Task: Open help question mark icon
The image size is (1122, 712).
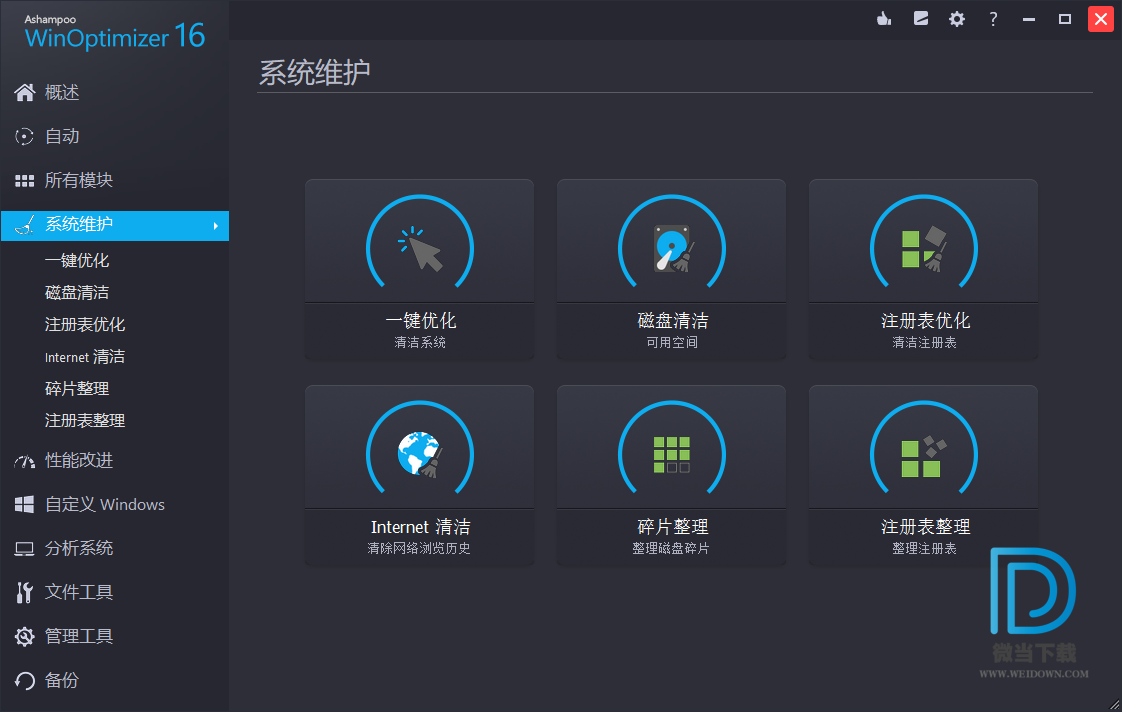Action: pyautogui.click(x=993, y=19)
